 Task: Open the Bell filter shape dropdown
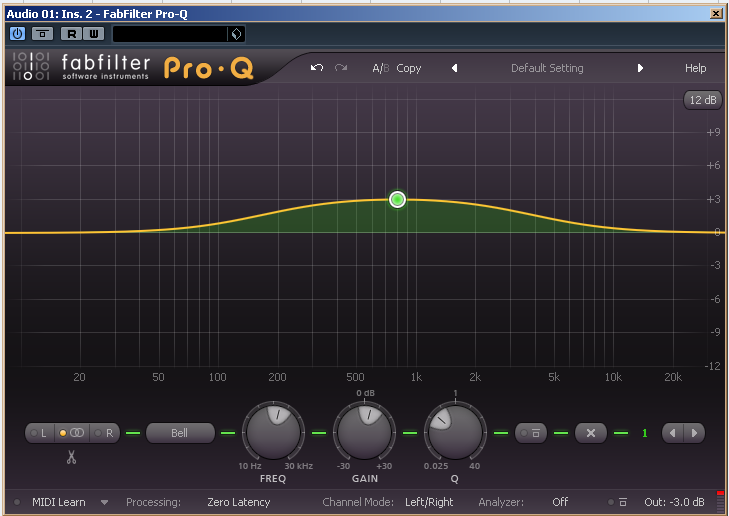point(180,433)
